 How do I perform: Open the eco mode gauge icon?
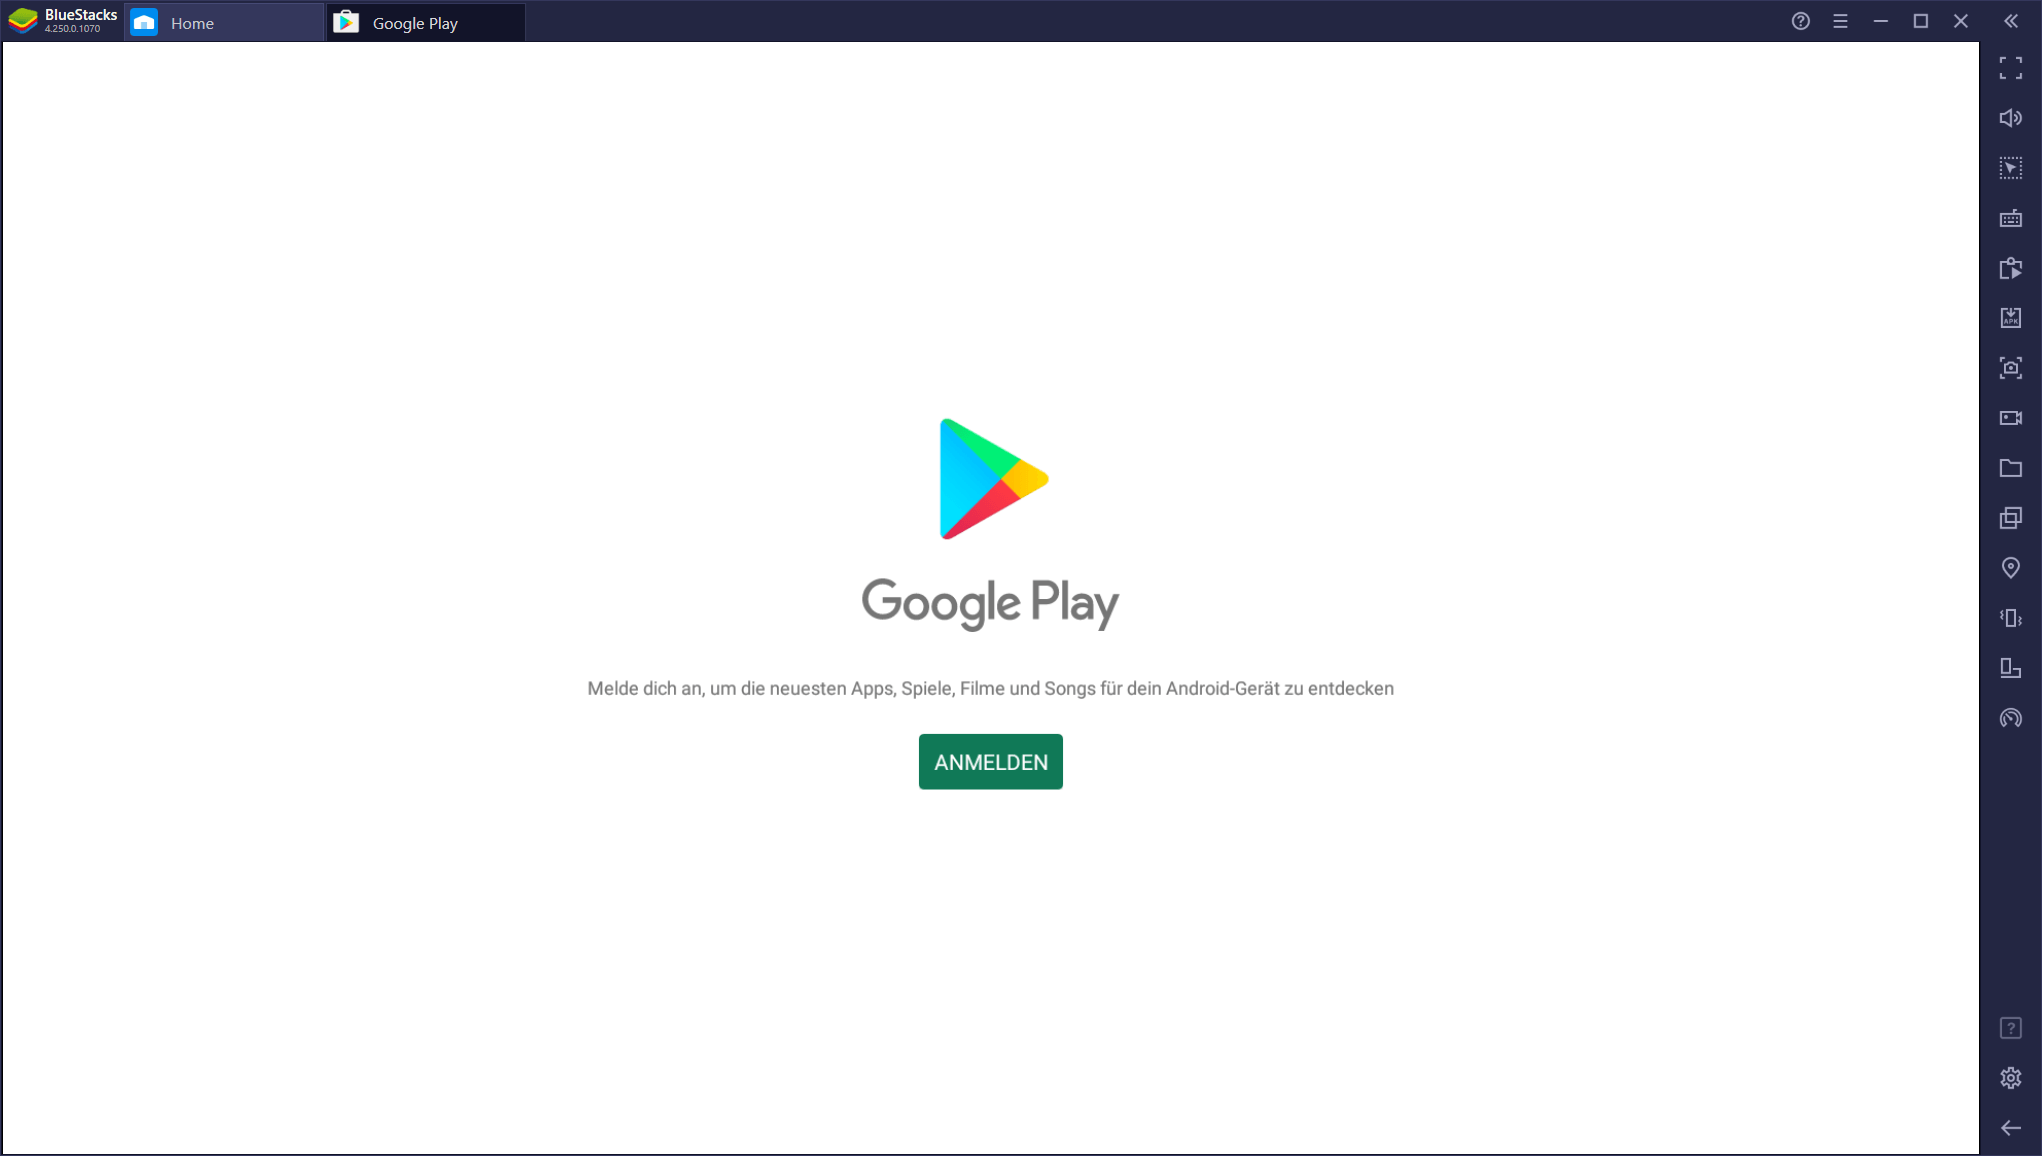point(2010,718)
